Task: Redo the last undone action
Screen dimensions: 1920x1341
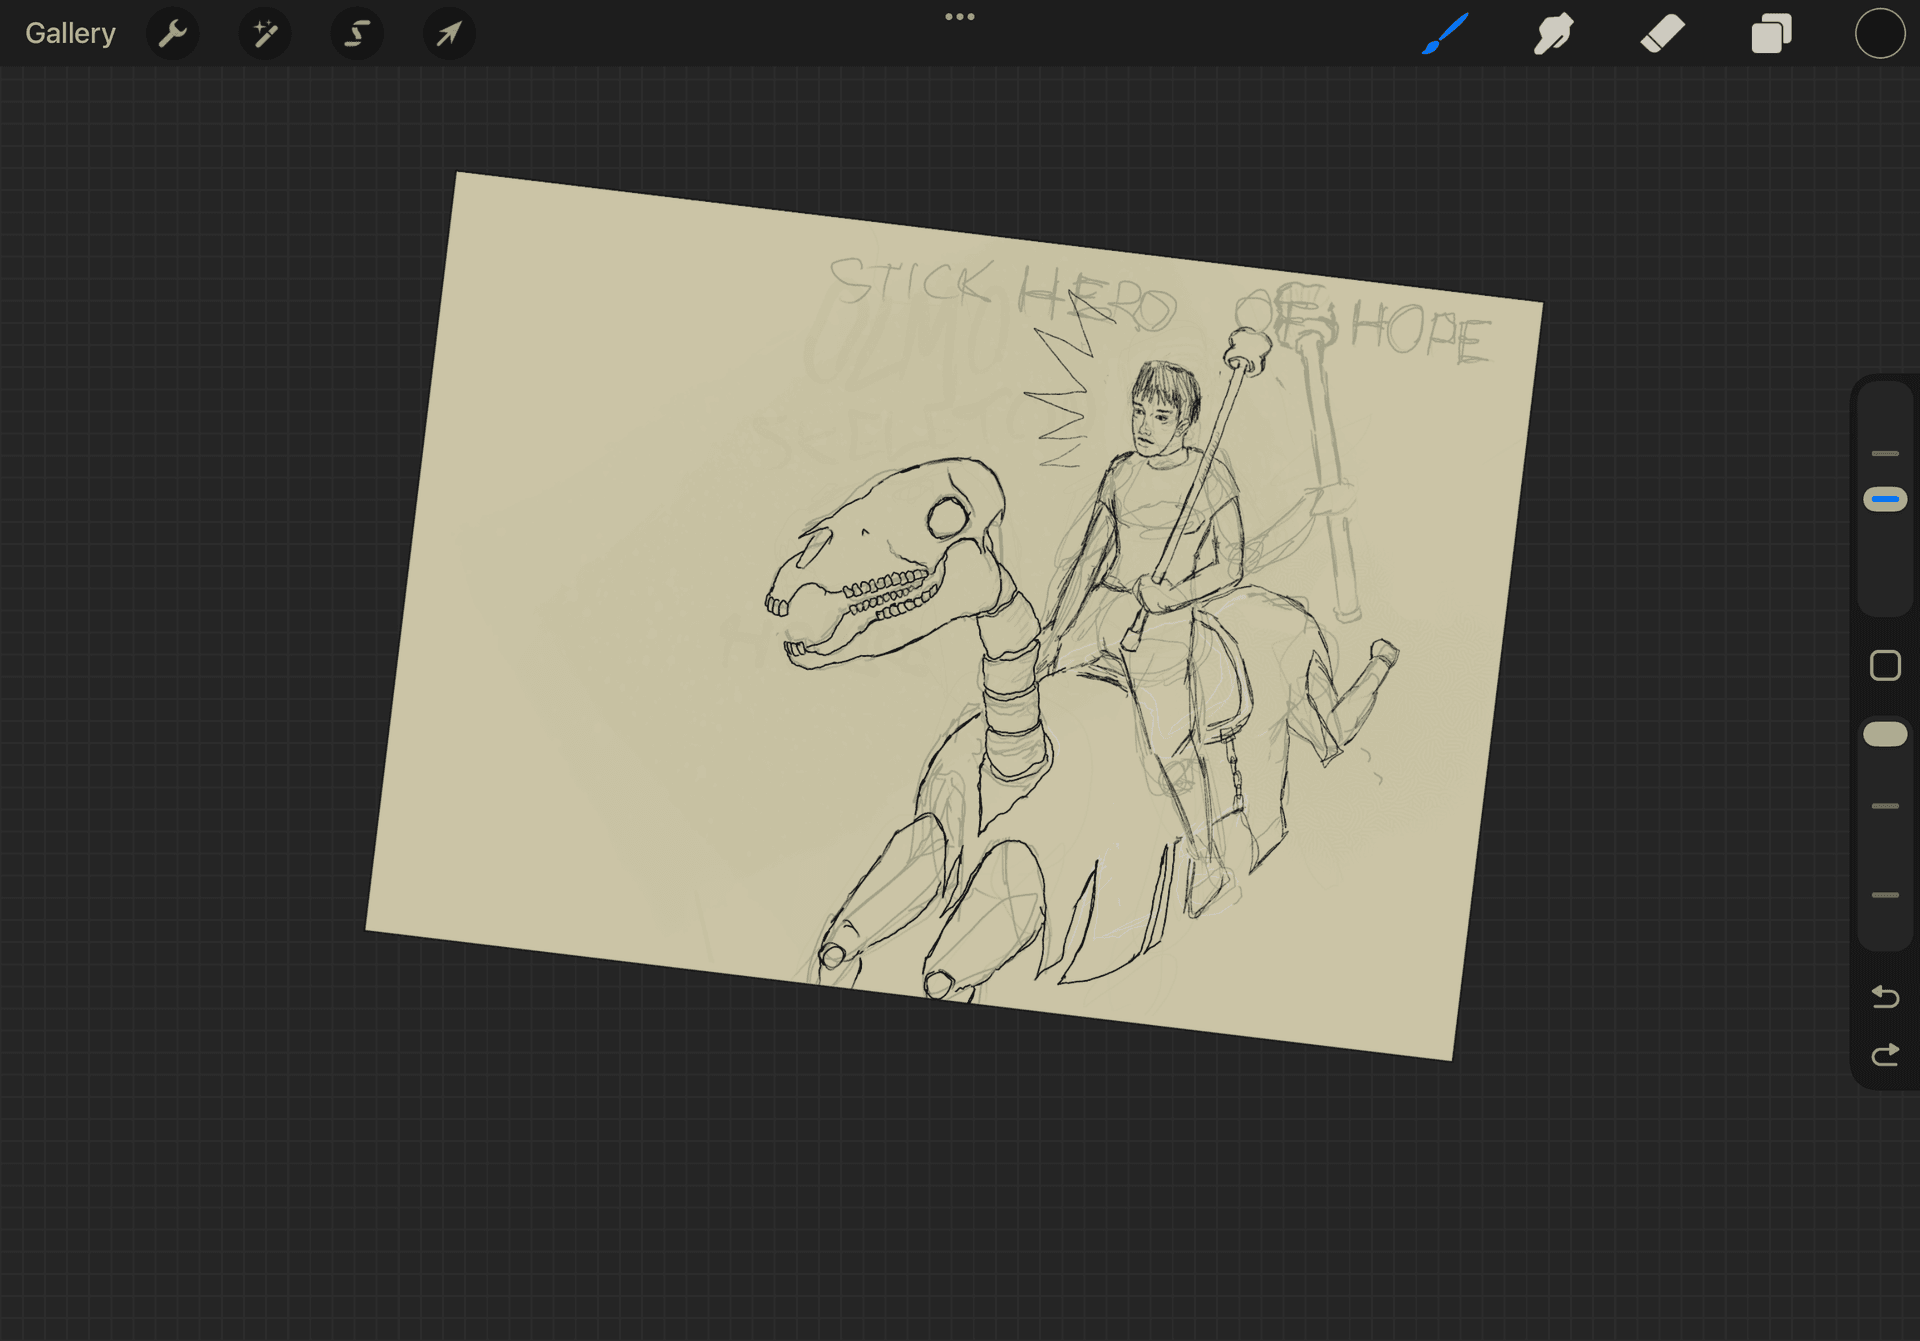Action: pos(1885,1055)
